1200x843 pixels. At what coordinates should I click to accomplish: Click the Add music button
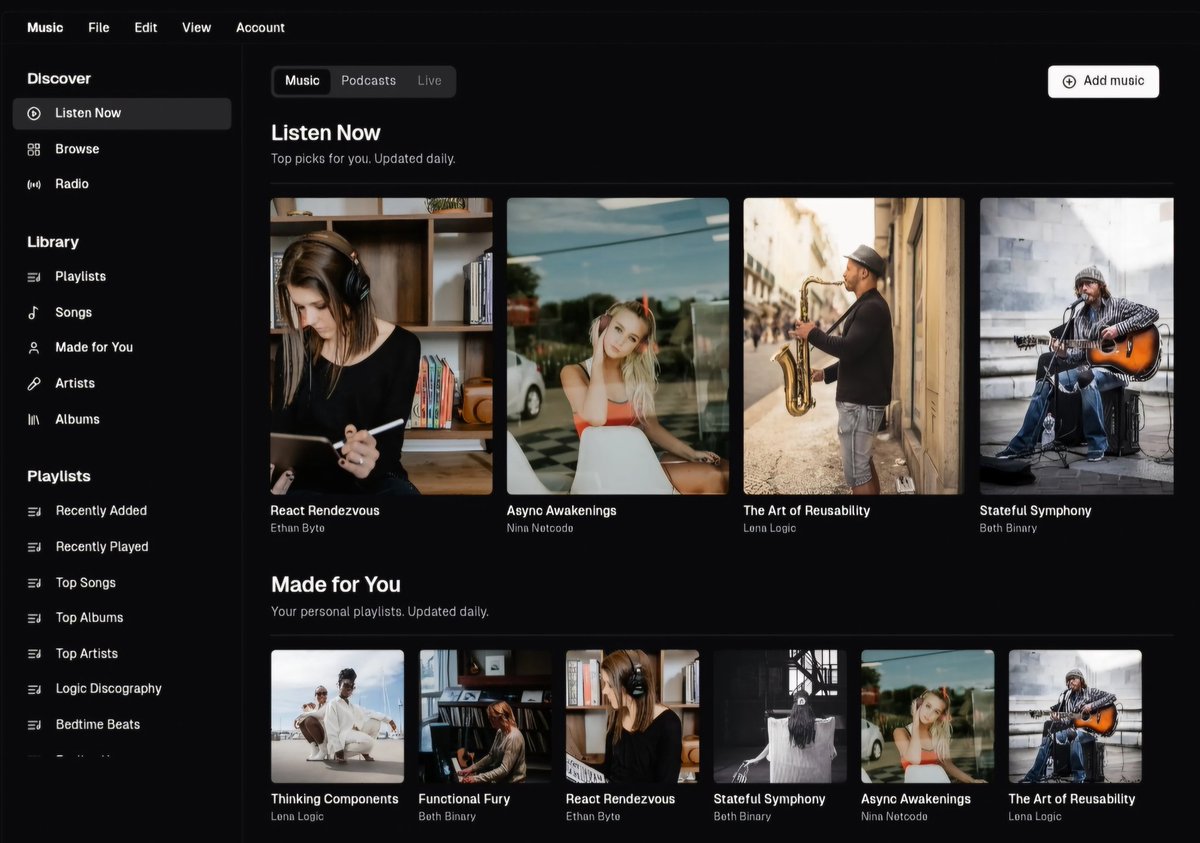[x=1103, y=82]
